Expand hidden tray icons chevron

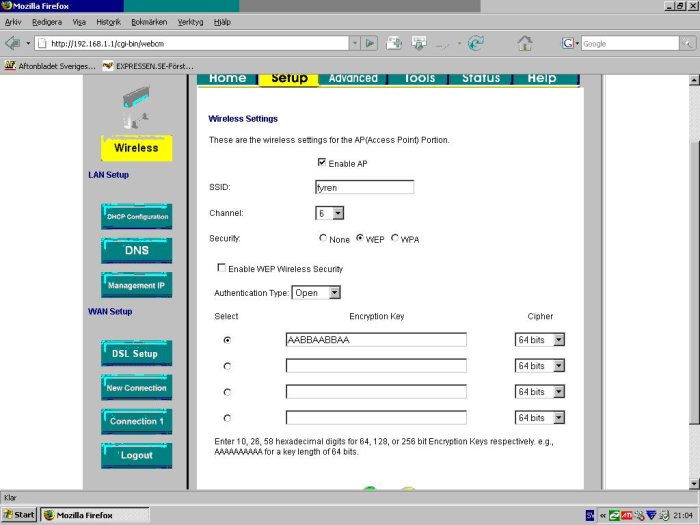pos(603,515)
